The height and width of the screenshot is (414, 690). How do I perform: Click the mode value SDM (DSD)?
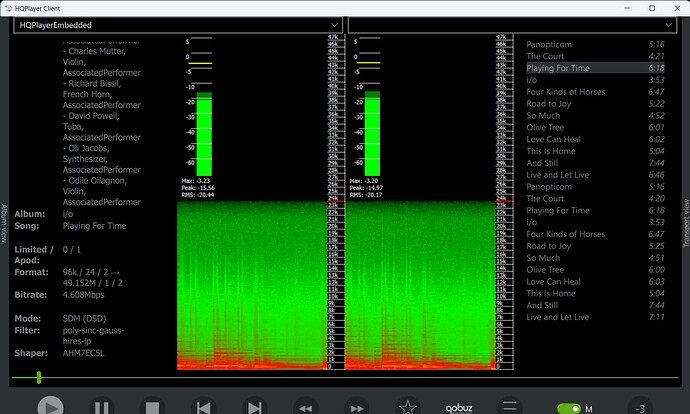tap(84, 318)
